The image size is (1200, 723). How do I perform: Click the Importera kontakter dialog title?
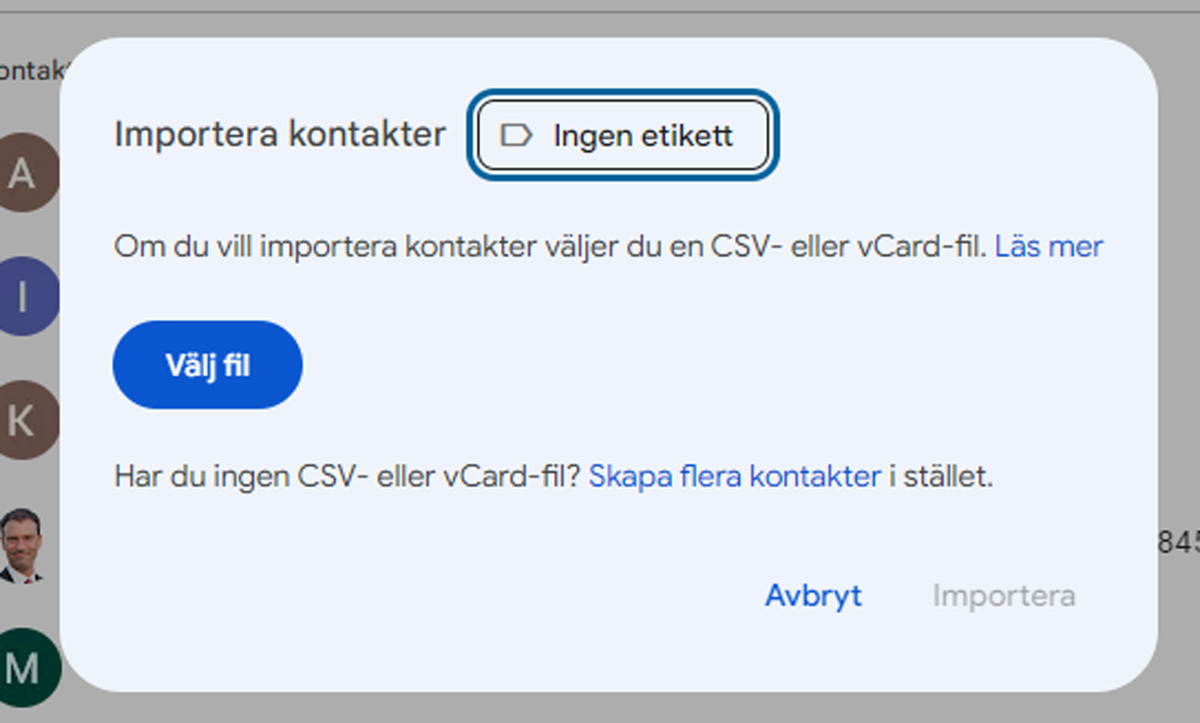pyautogui.click(x=280, y=133)
